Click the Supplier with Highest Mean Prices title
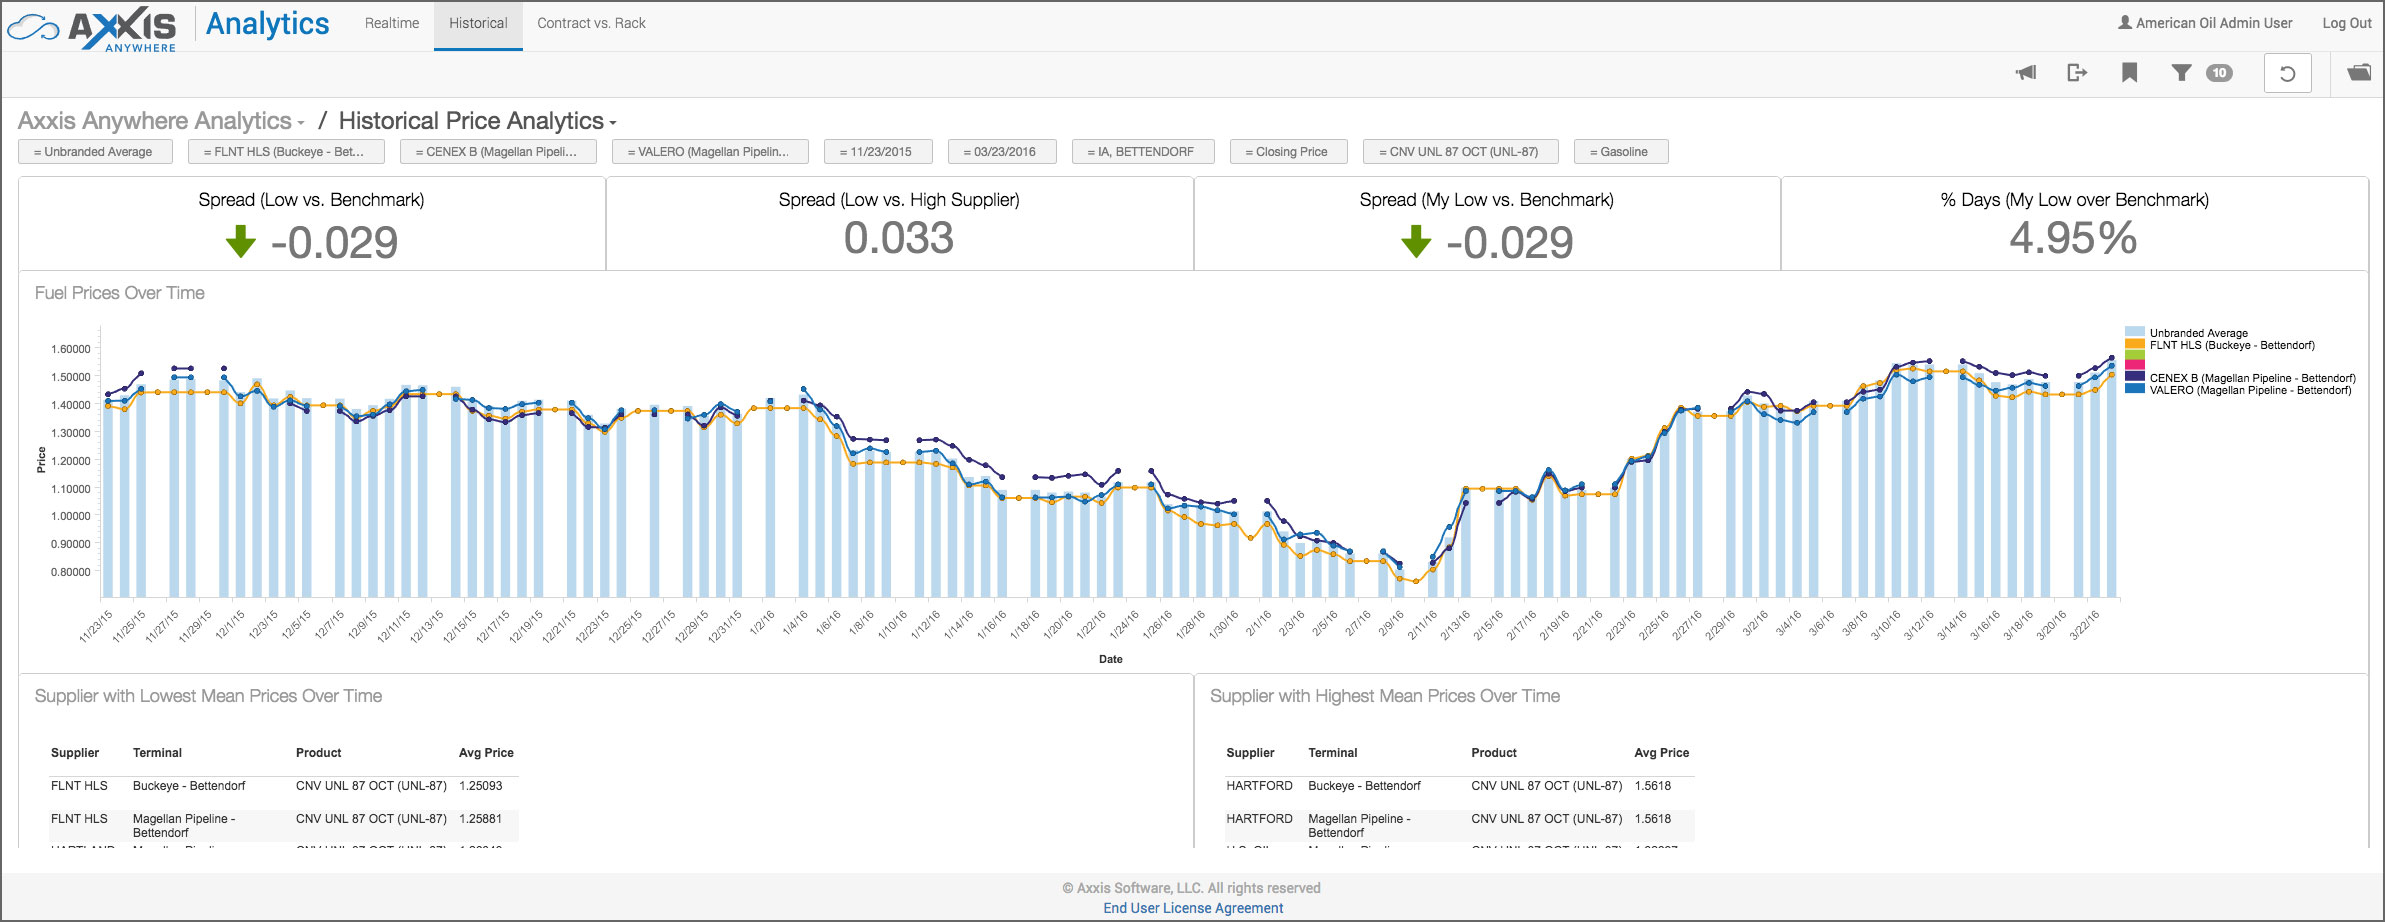This screenshot has height=922, width=2385. pyautogui.click(x=1385, y=696)
